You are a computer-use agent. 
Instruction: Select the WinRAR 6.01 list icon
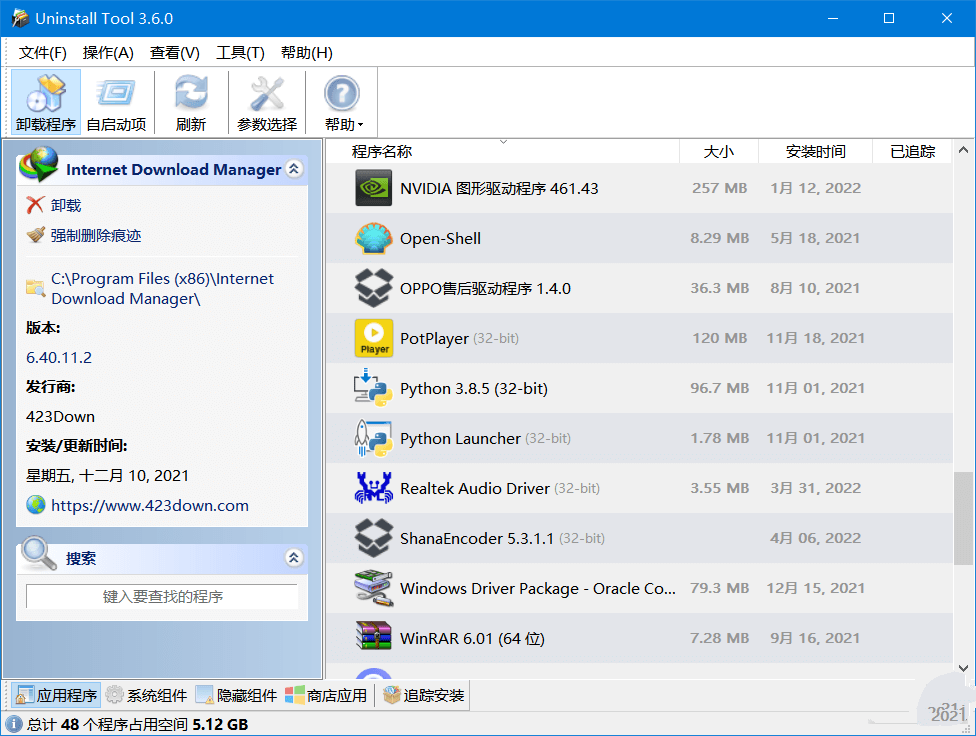point(374,638)
